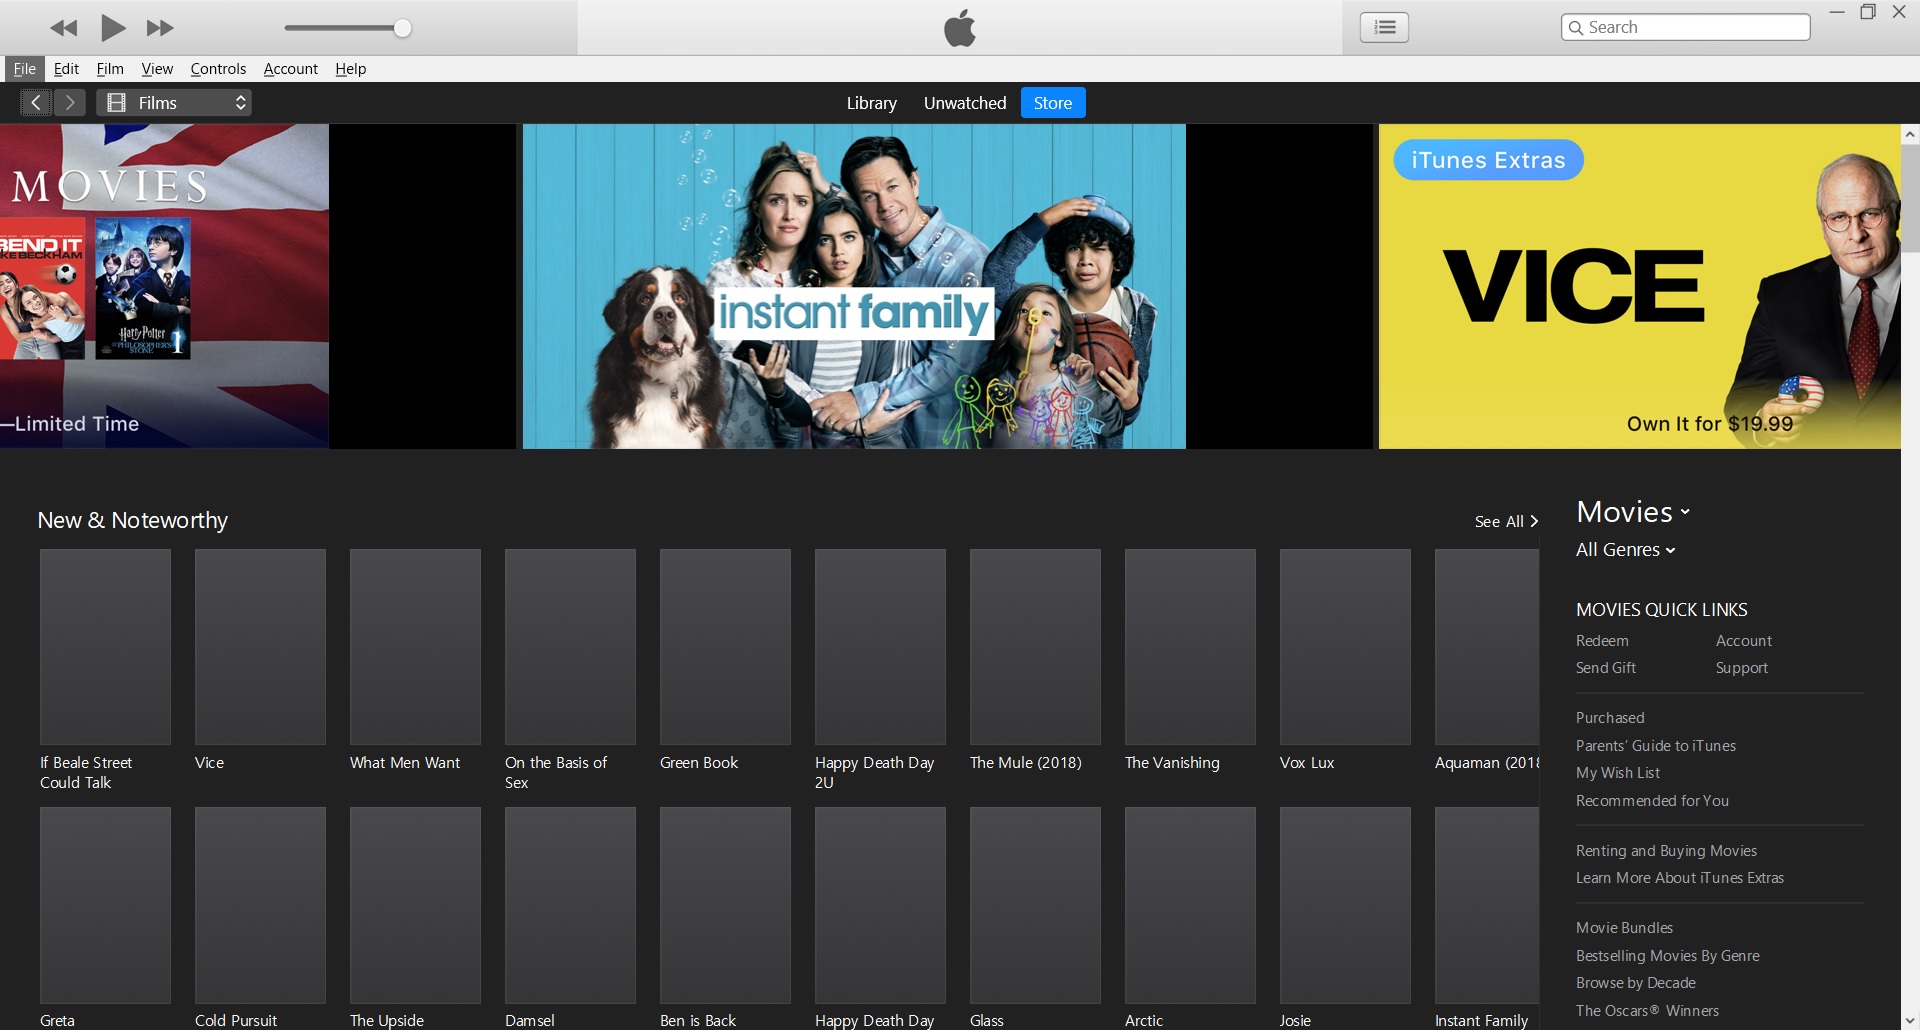Open The Oscars Winners link

[1648, 1011]
